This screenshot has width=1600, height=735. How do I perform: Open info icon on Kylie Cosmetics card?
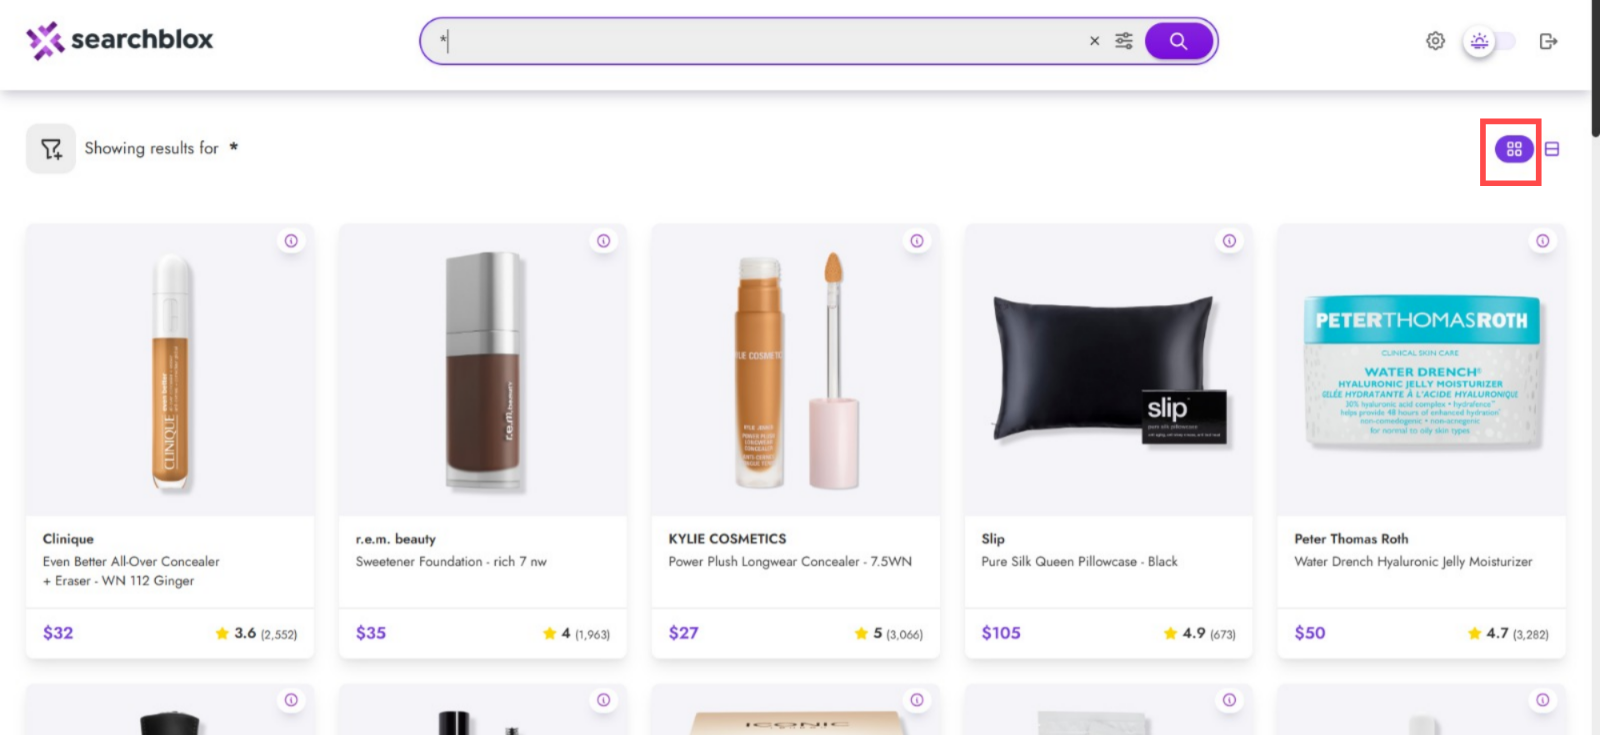coord(917,241)
